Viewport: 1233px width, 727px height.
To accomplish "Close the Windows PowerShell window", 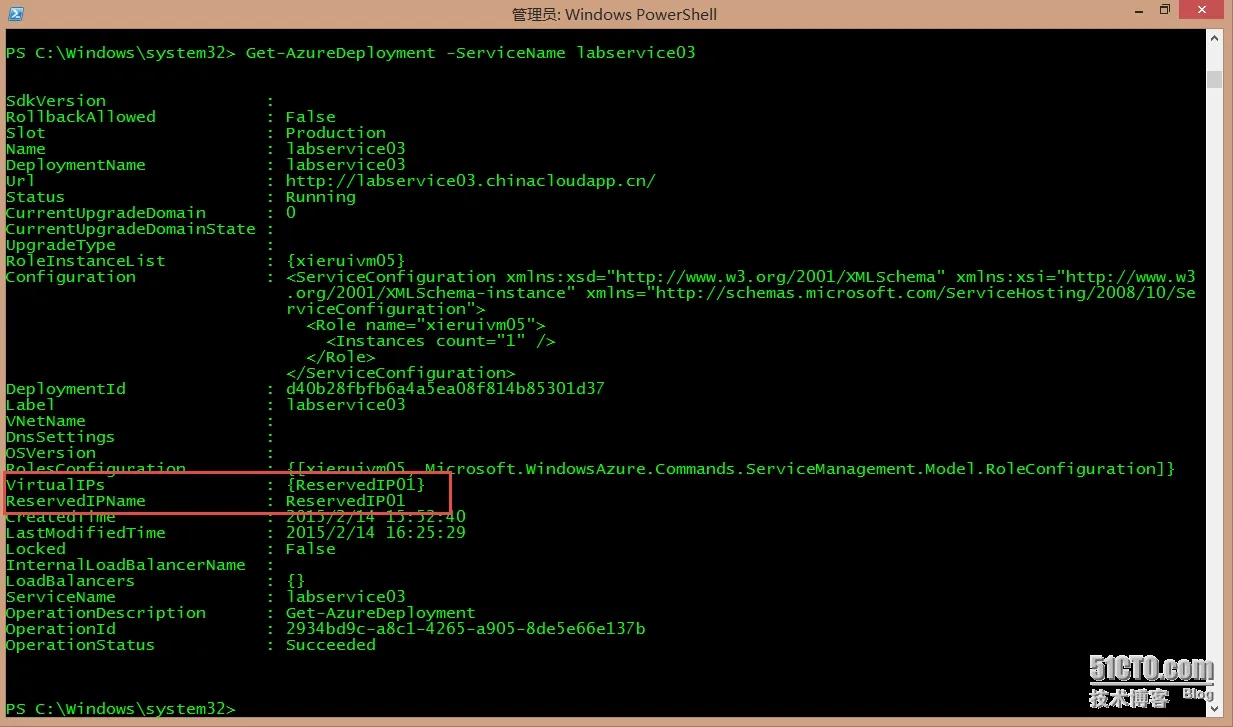I will coord(1204,12).
